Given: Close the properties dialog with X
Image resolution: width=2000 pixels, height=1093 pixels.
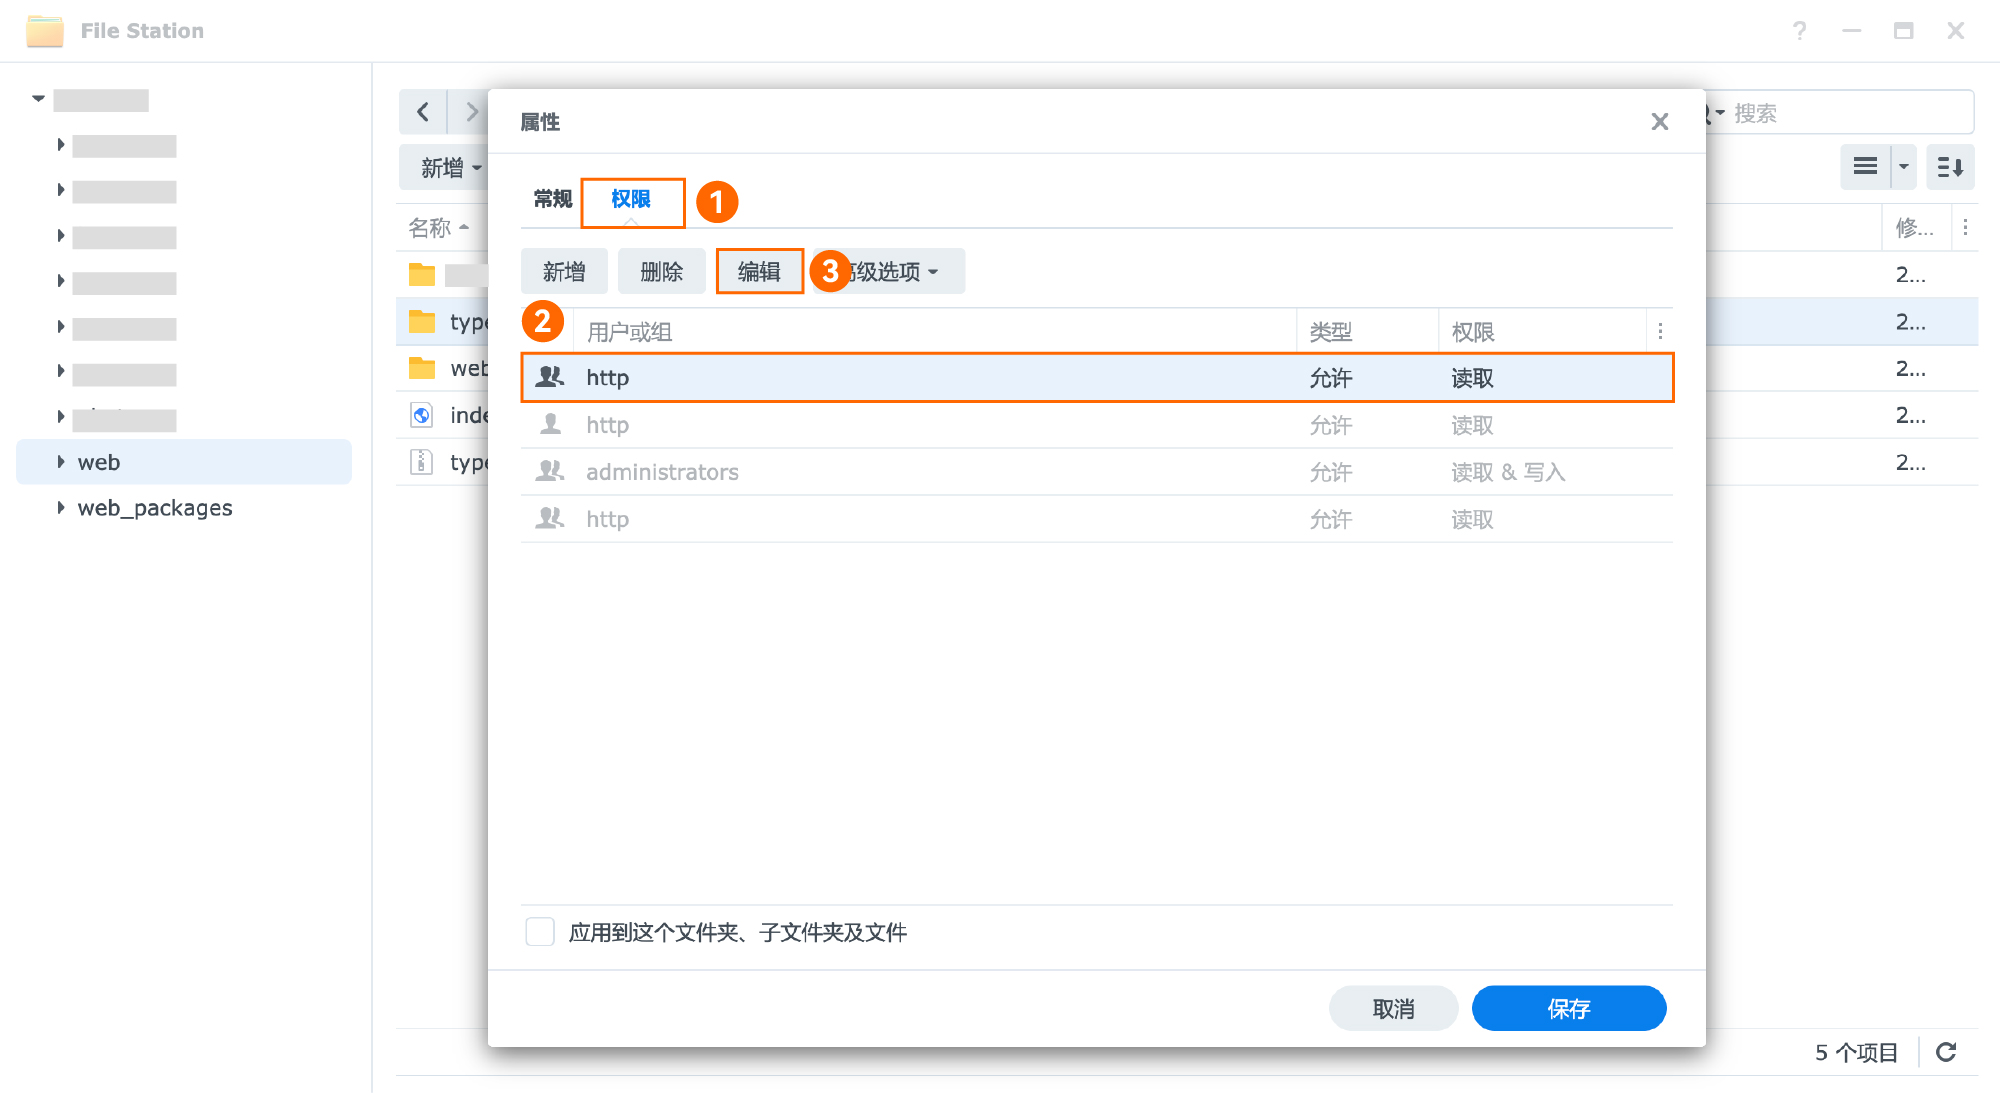Looking at the screenshot, I should click(1659, 122).
